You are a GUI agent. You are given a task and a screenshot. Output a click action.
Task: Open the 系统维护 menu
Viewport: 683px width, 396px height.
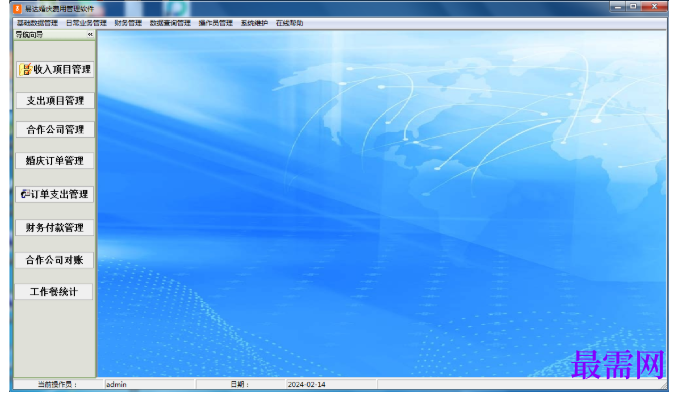click(254, 23)
